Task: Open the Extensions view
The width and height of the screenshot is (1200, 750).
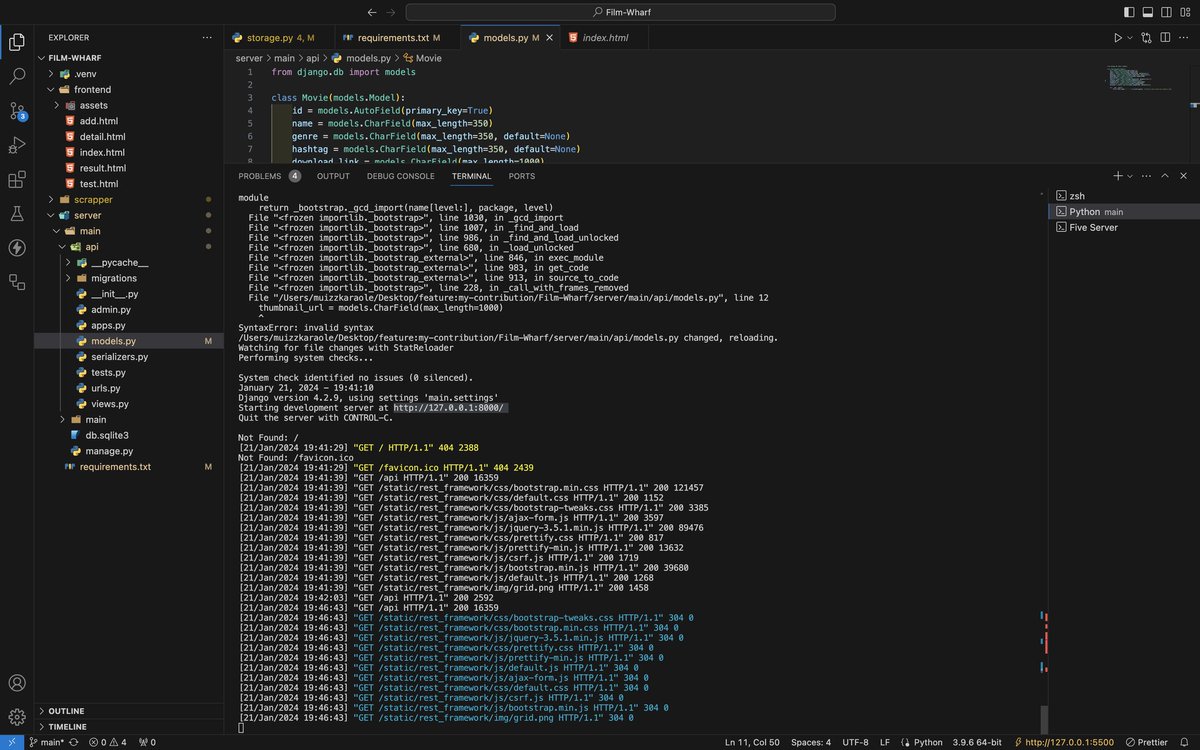Action: coord(16,180)
